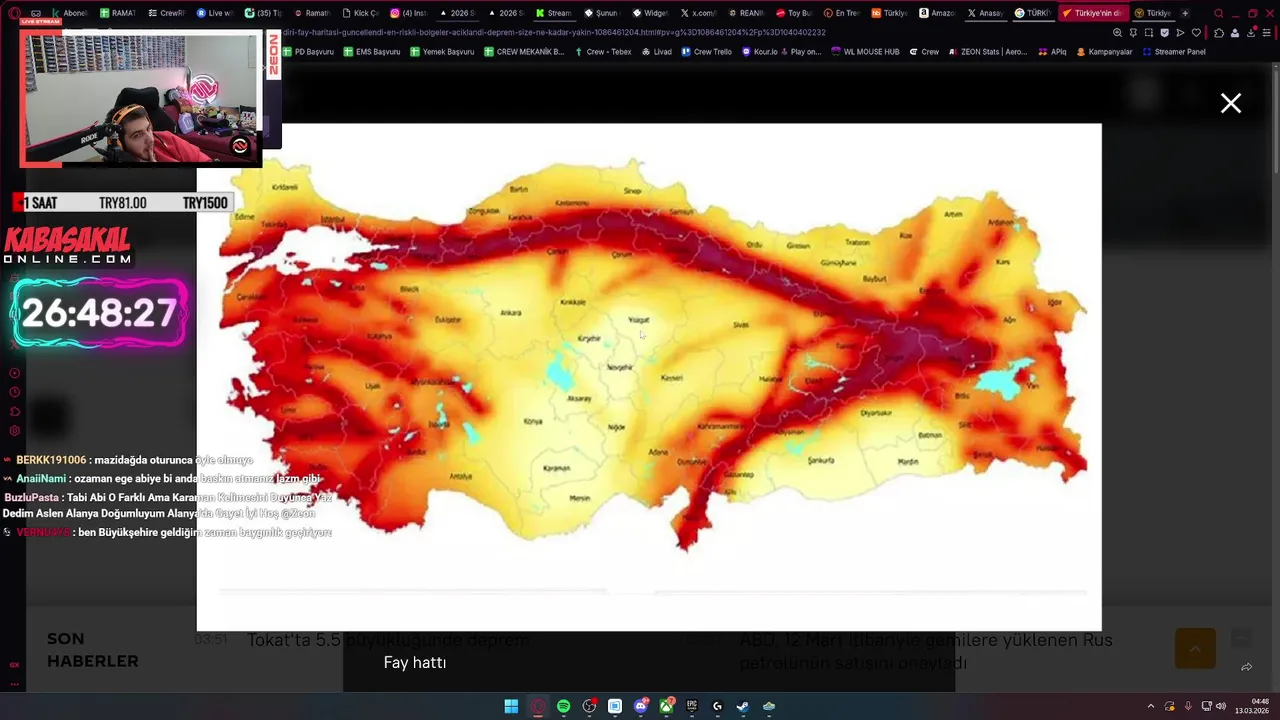Switch to the Widget browser tab

pyautogui.click(x=650, y=13)
